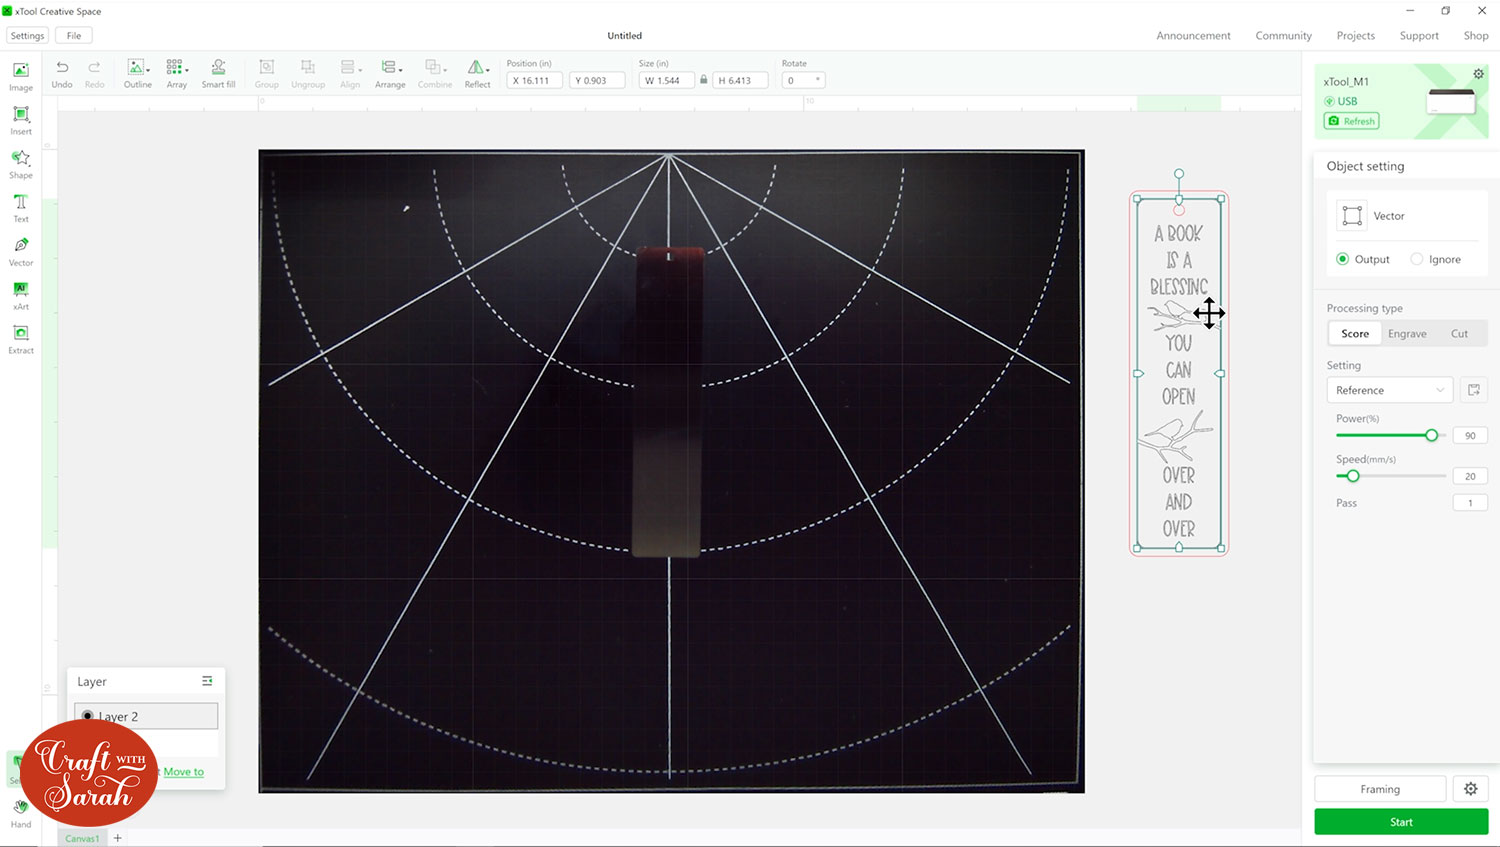Select the Output radio button
Image resolution: width=1500 pixels, height=847 pixels.
point(1343,259)
